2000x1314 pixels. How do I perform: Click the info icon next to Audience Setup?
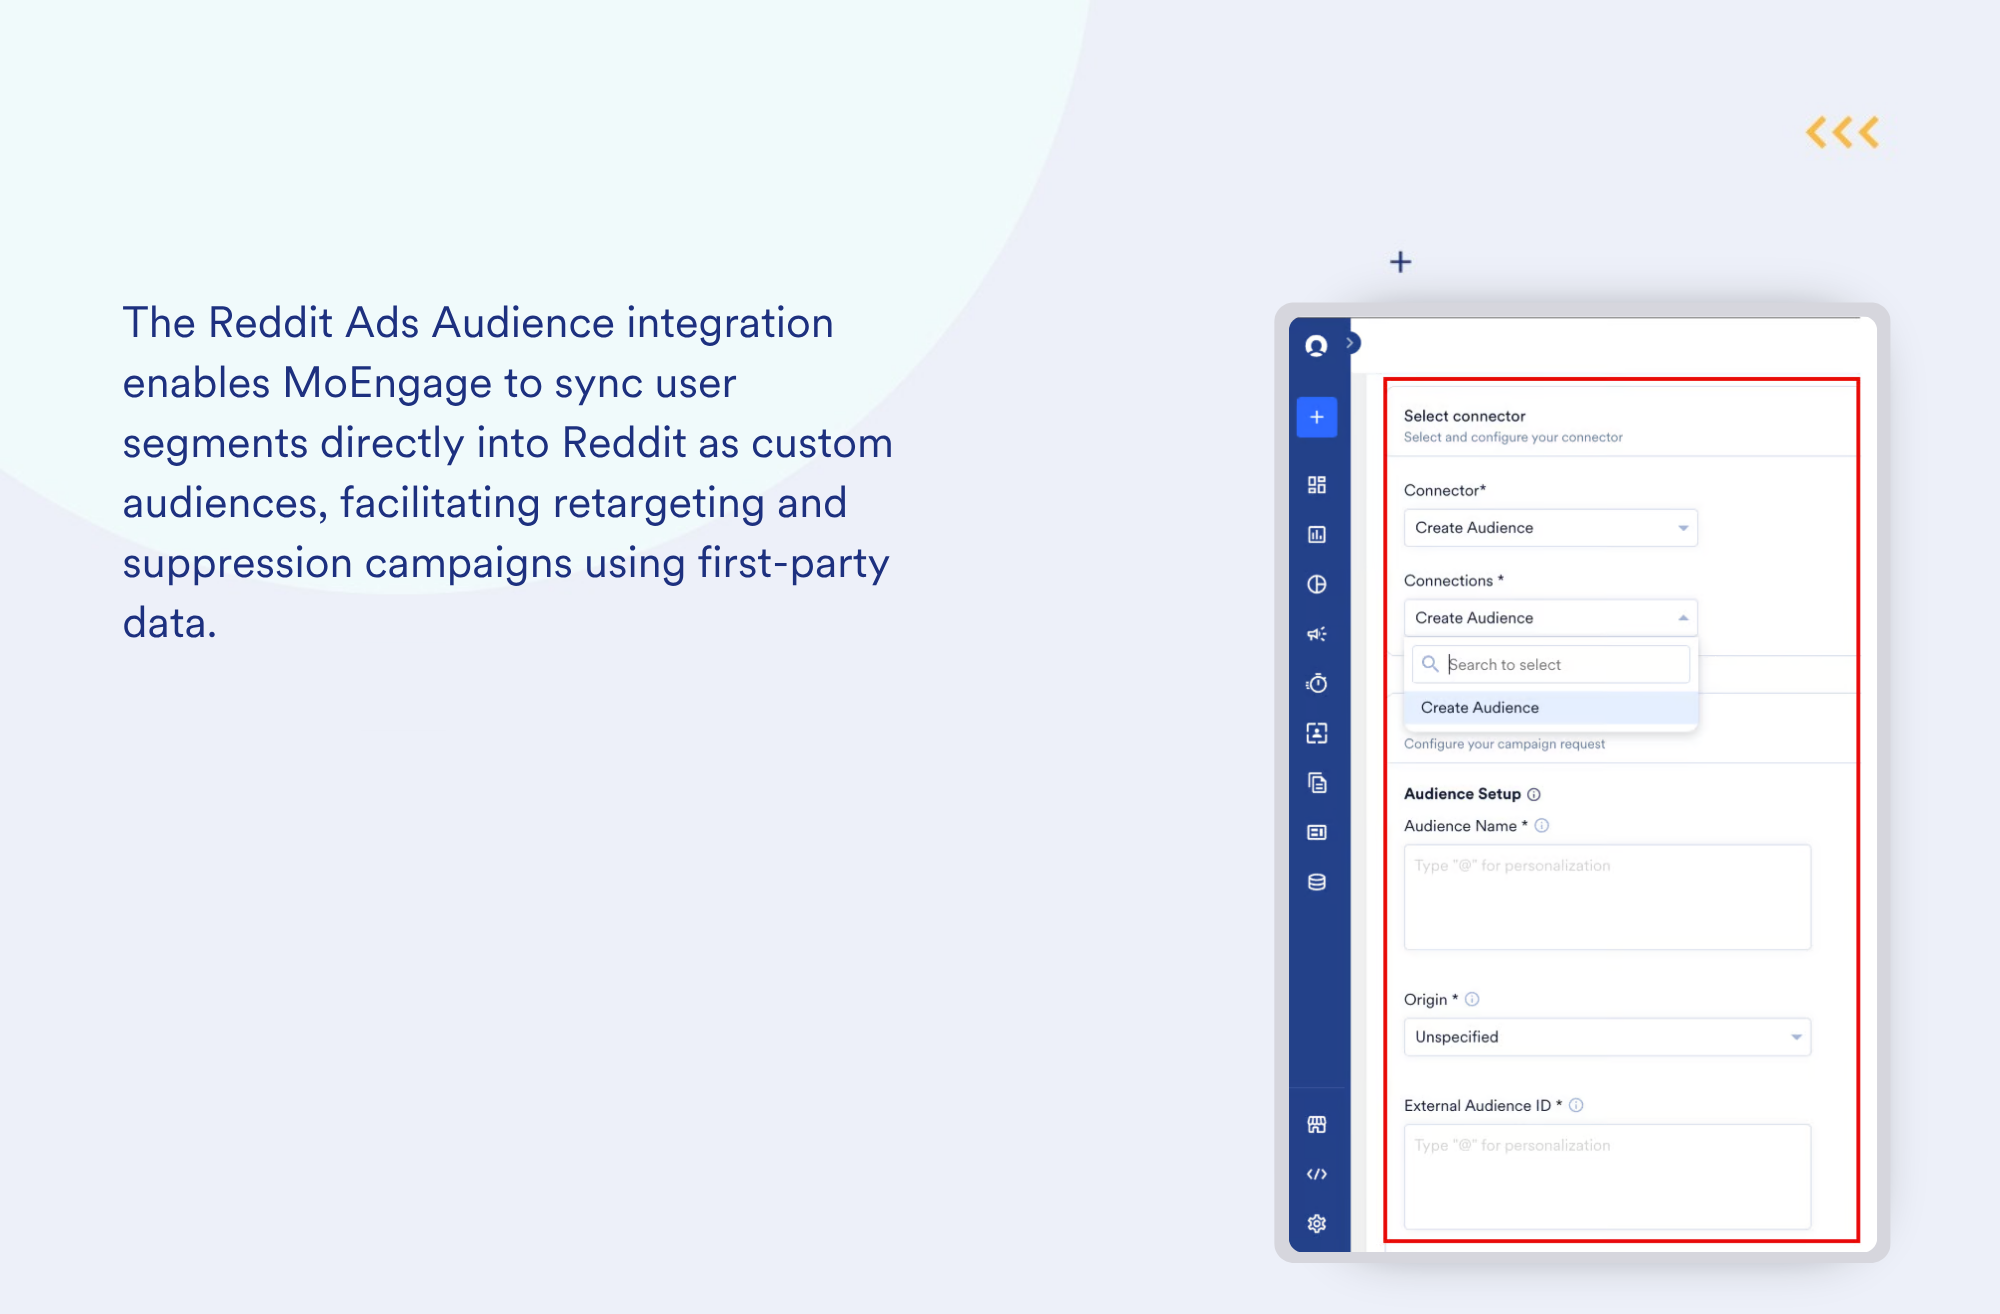pyautogui.click(x=1534, y=794)
